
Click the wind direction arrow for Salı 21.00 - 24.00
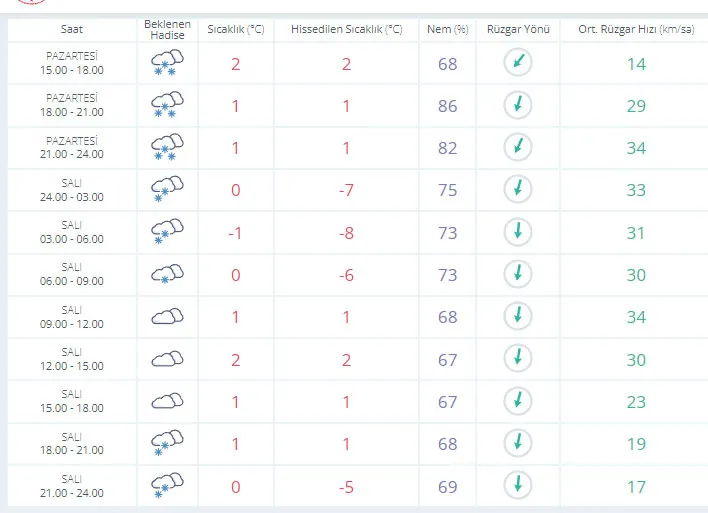point(518,485)
